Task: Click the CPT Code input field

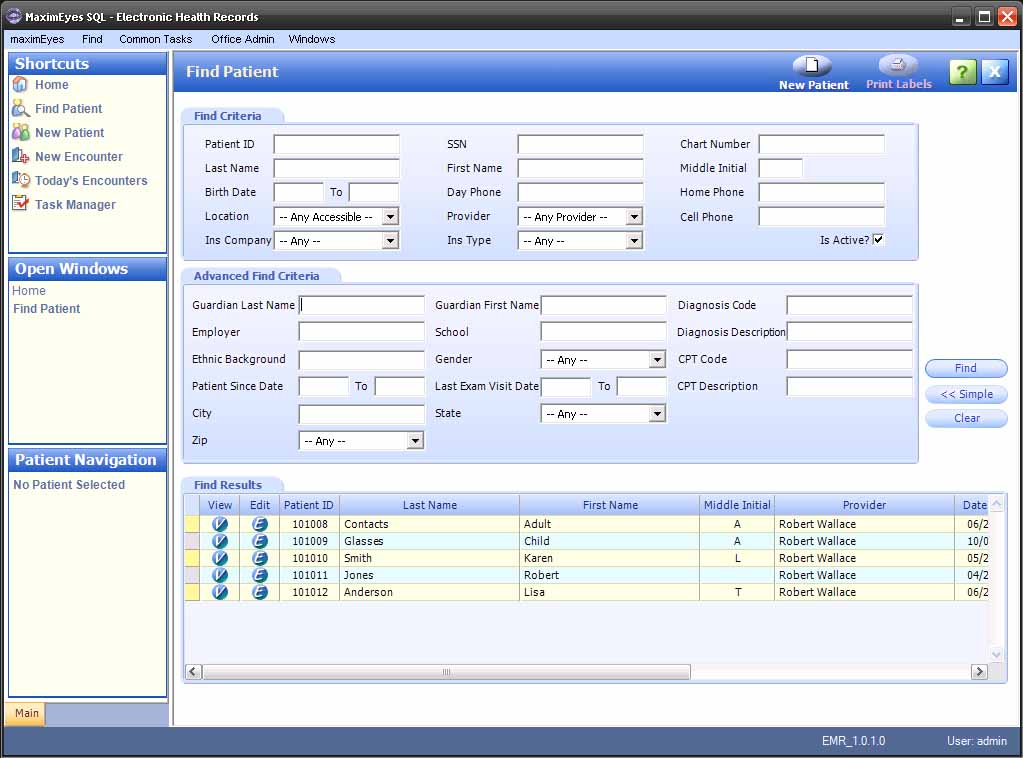Action: pos(849,359)
